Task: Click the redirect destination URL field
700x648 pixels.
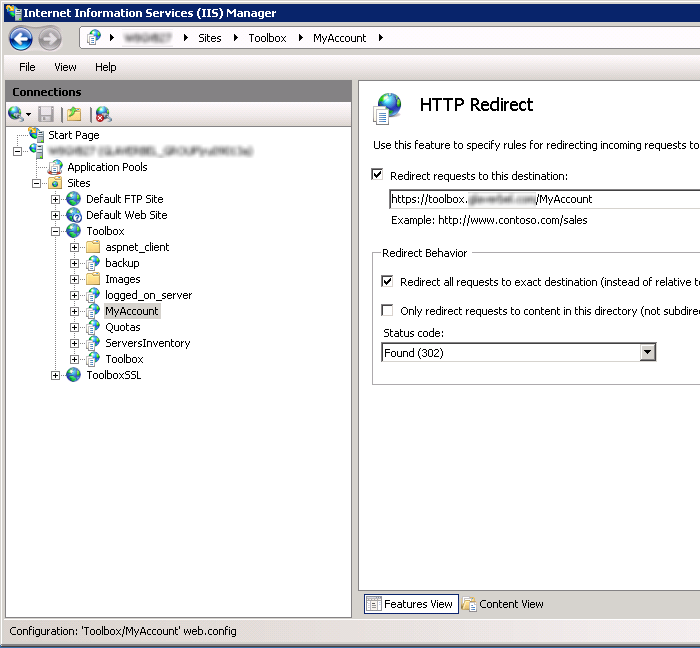Action: (x=540, y=199)
